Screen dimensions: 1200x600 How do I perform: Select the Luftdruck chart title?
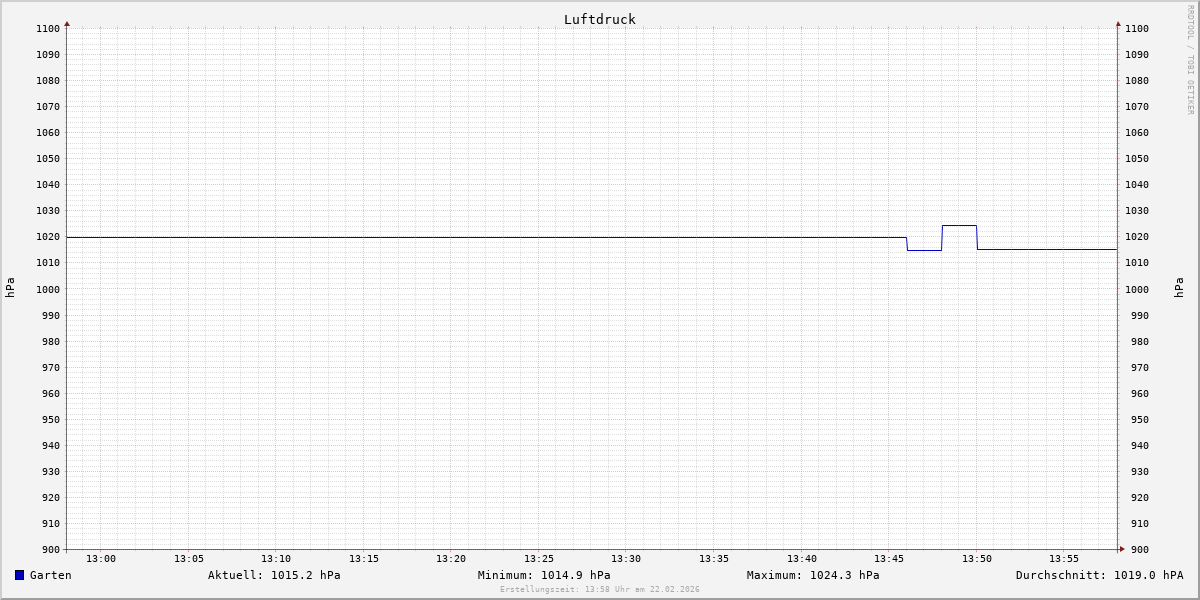coord(599,19)
